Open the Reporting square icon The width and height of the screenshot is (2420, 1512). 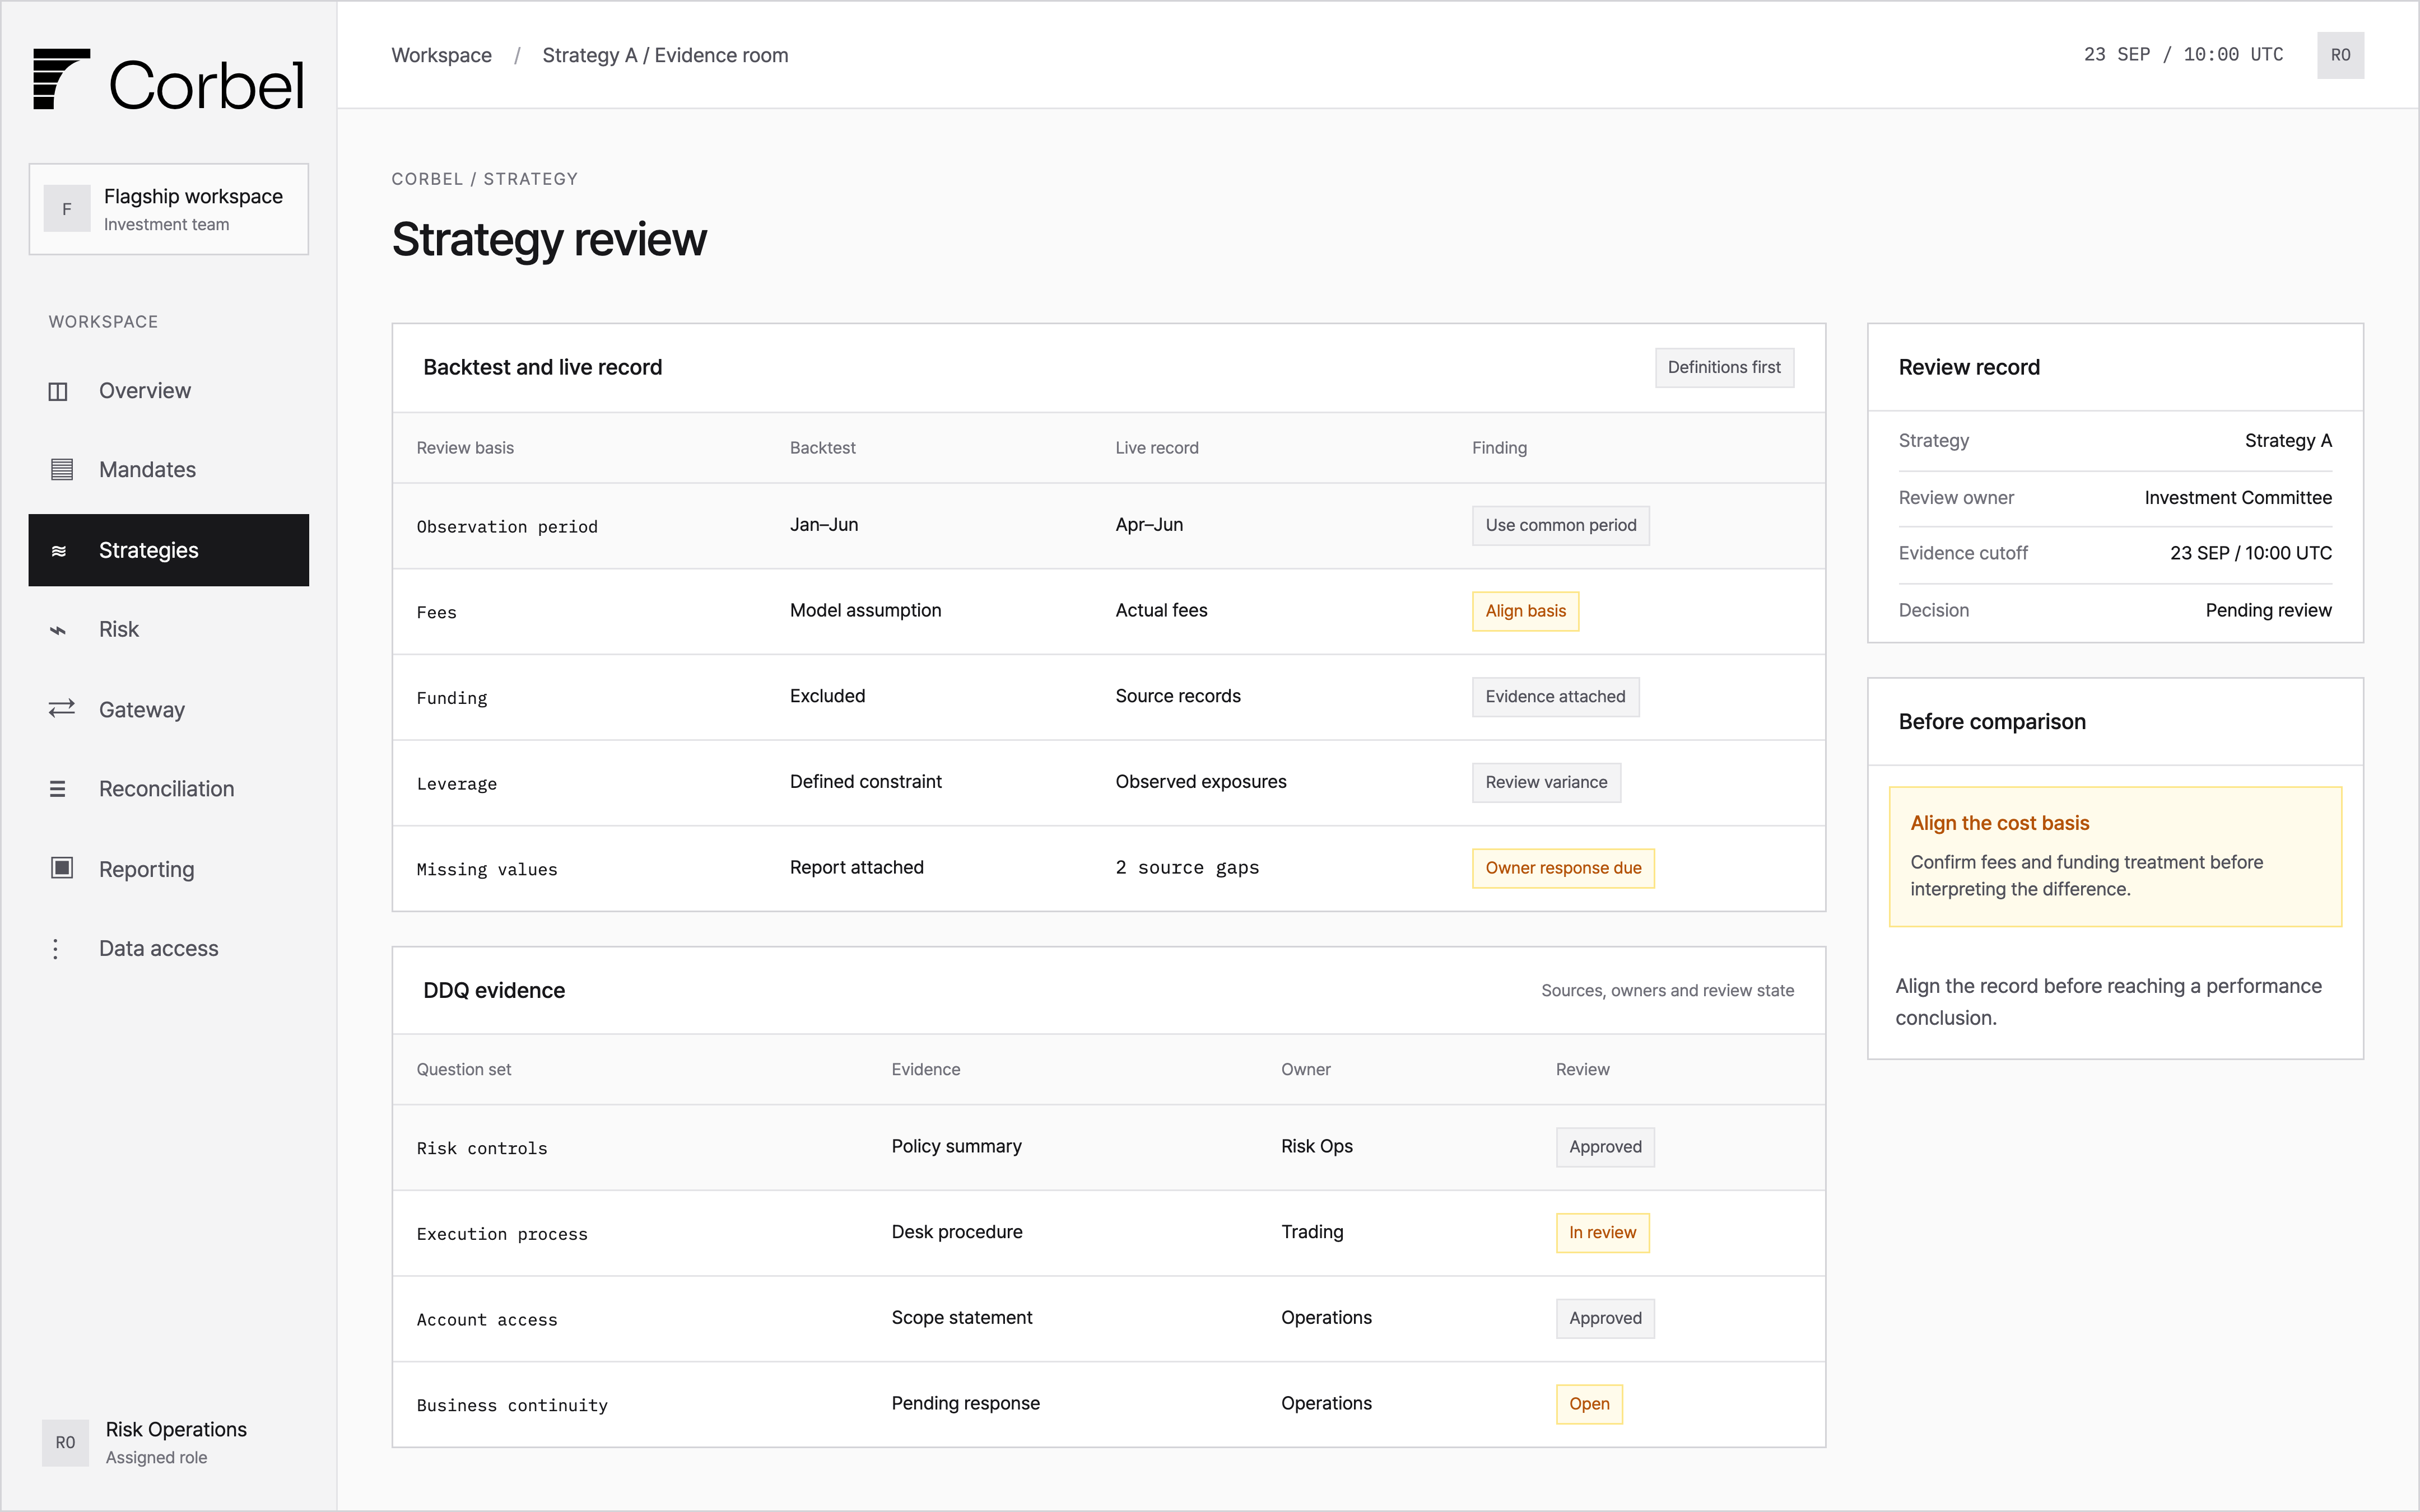tap(62, 868)
